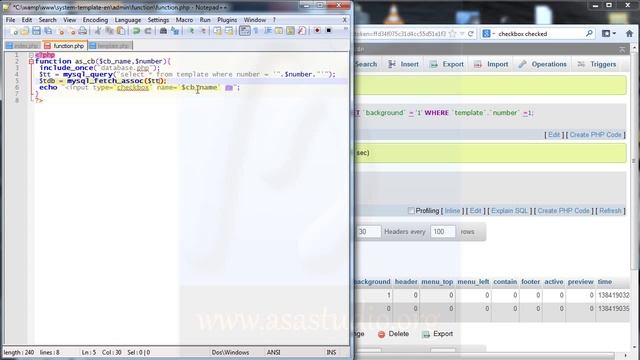Click the Explain SQL link
The height and width of the screenshot is (360, 640).
(509, 211)
